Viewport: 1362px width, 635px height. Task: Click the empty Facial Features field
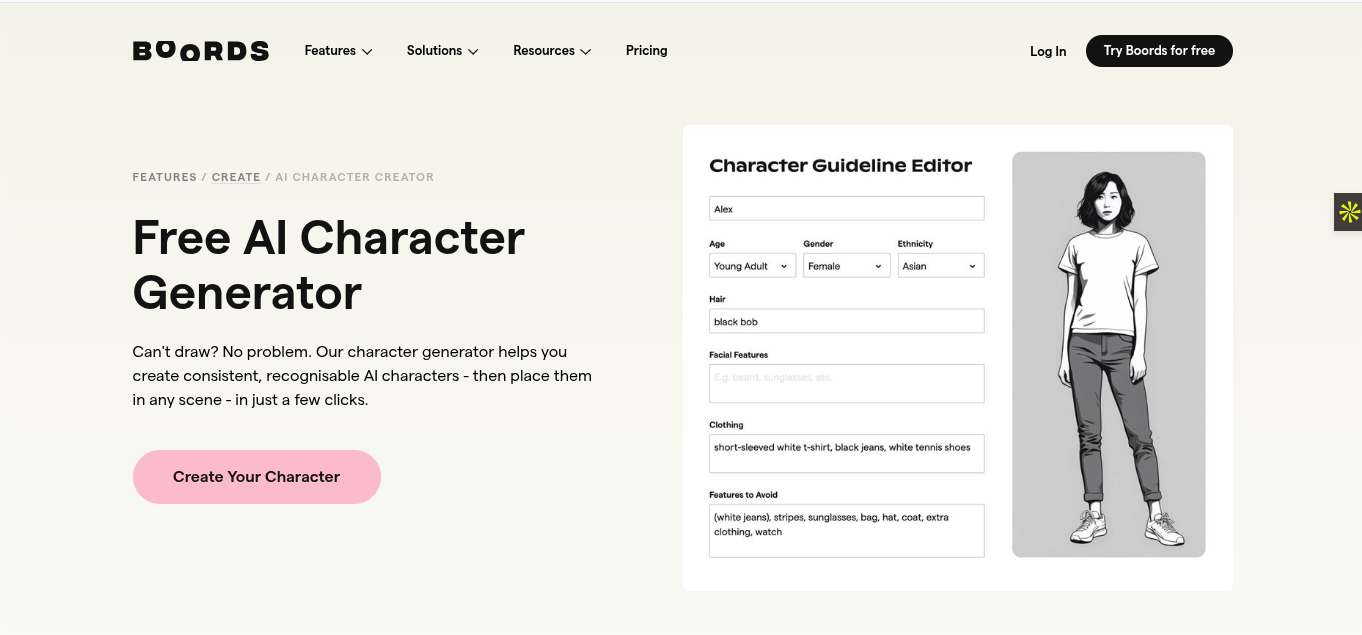(847, 384)
